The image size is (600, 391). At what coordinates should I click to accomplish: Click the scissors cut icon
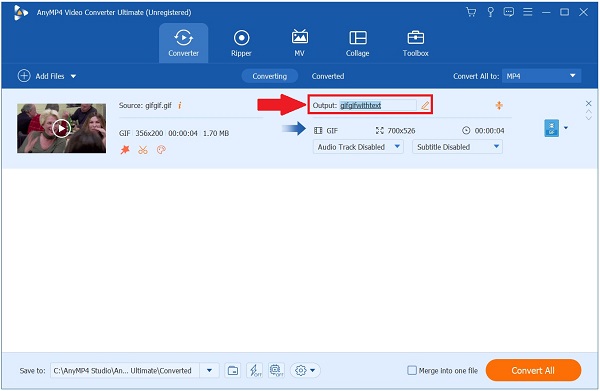point(143,150)
